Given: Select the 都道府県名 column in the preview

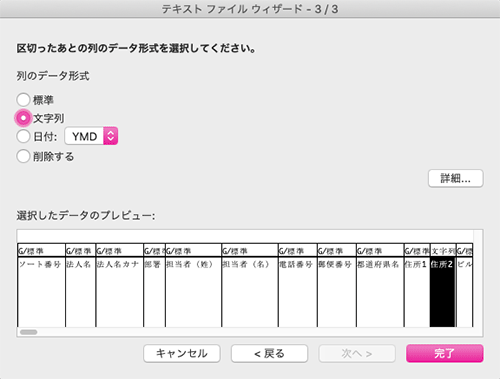Looking at the screenshot, I should point(380,292).
